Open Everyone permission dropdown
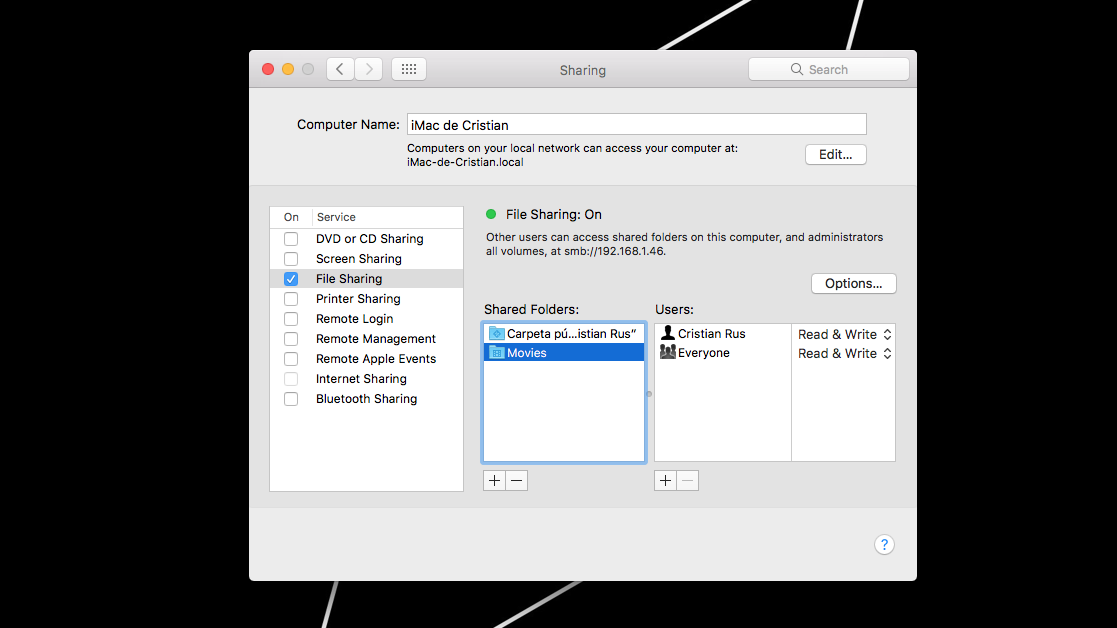Image resolution: width=1117 pixels, height=628 pixels. [x=844, y=353]
